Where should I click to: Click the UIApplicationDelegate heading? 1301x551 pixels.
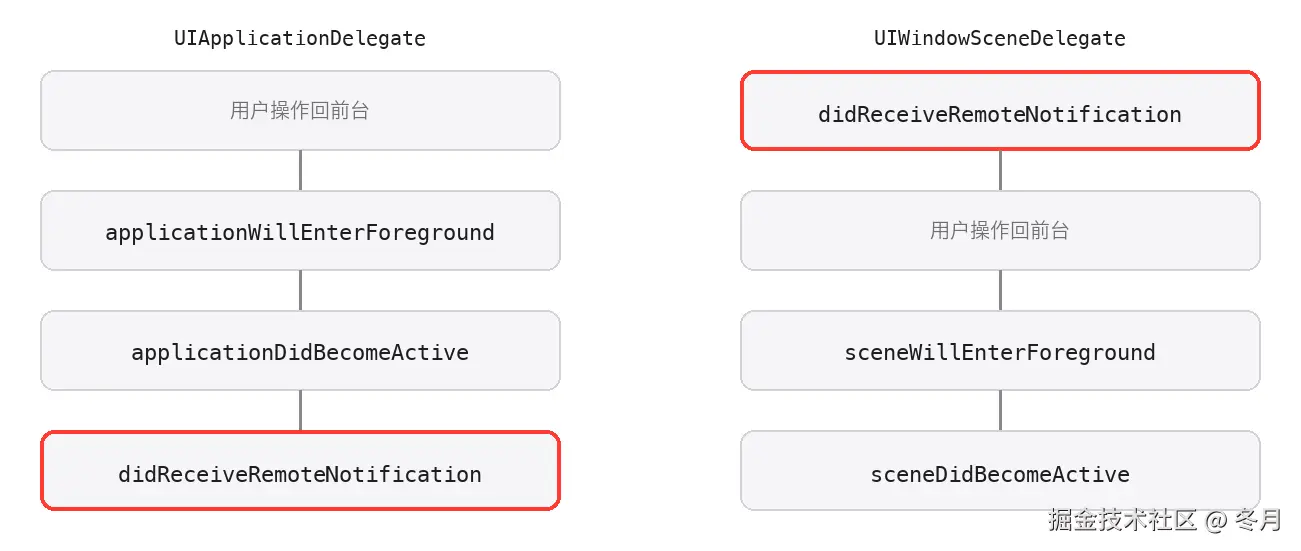[300, 39]
